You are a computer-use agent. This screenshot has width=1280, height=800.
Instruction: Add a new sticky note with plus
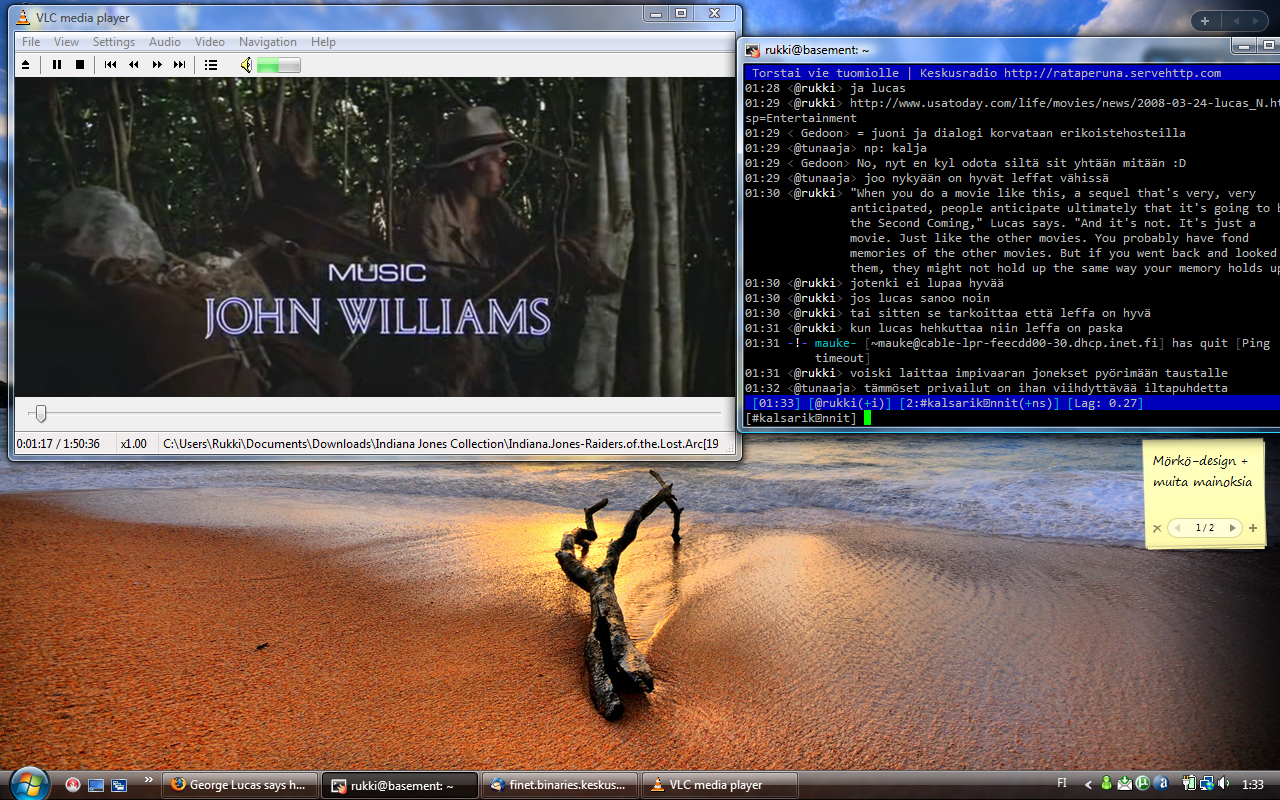1253,528
